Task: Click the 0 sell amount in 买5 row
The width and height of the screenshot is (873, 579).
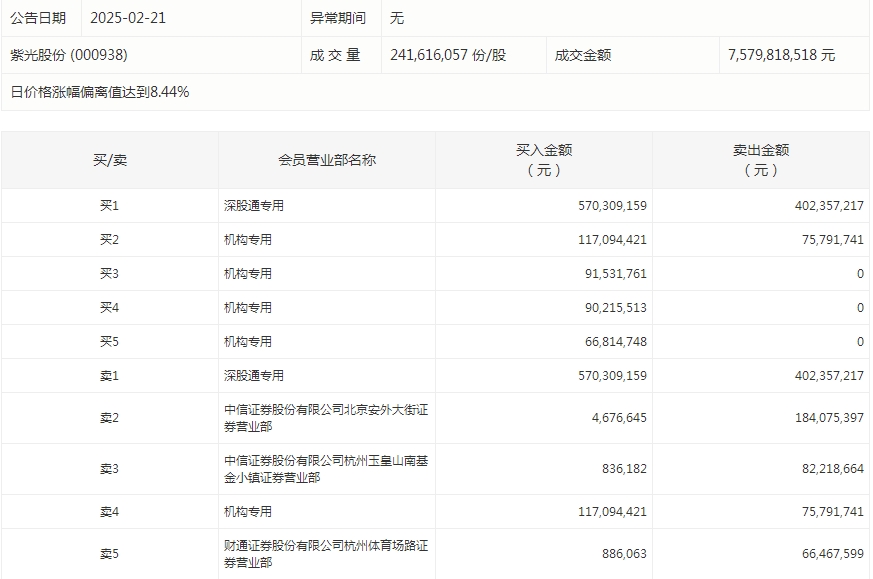Action: (x=860, y=341)
